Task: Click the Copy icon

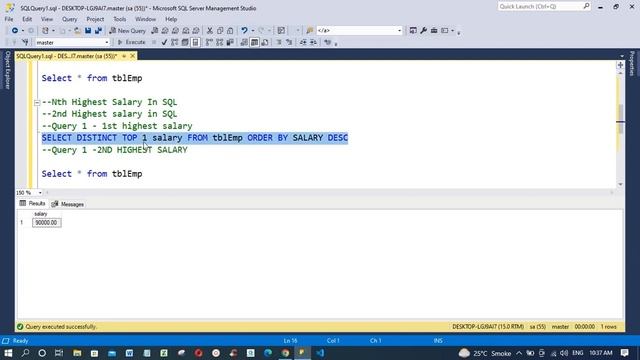Action: tap(220, 31)
